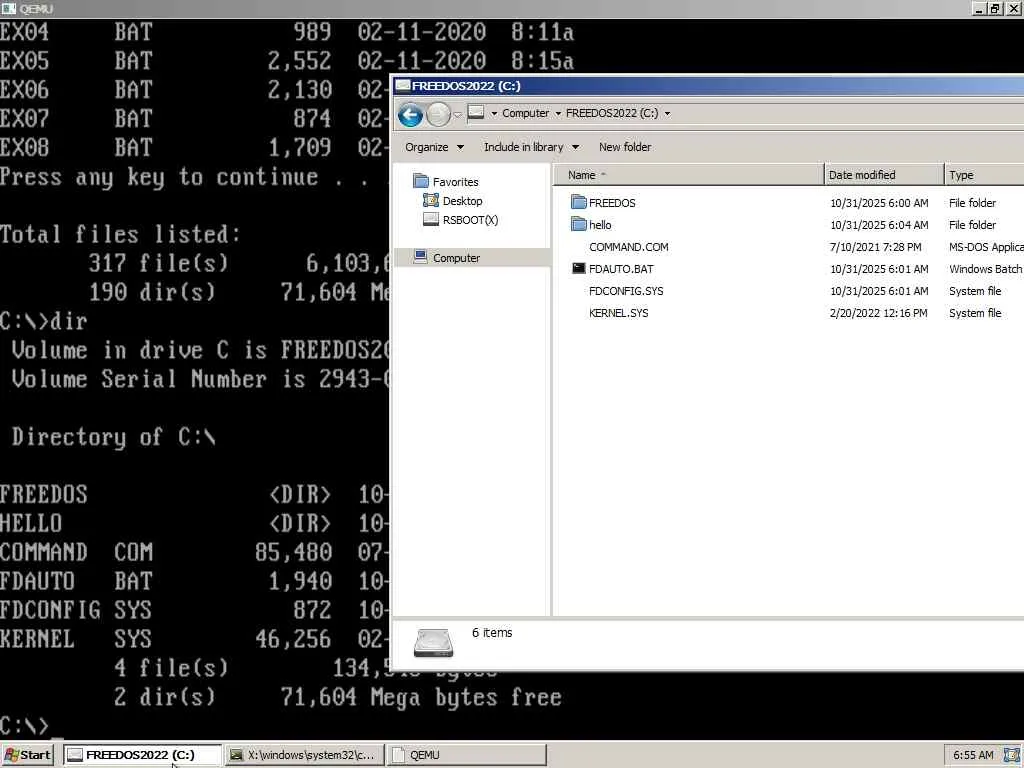The image size is (1024, 768).
Task: Select the hello folder
Action: [x=600, y=225]
